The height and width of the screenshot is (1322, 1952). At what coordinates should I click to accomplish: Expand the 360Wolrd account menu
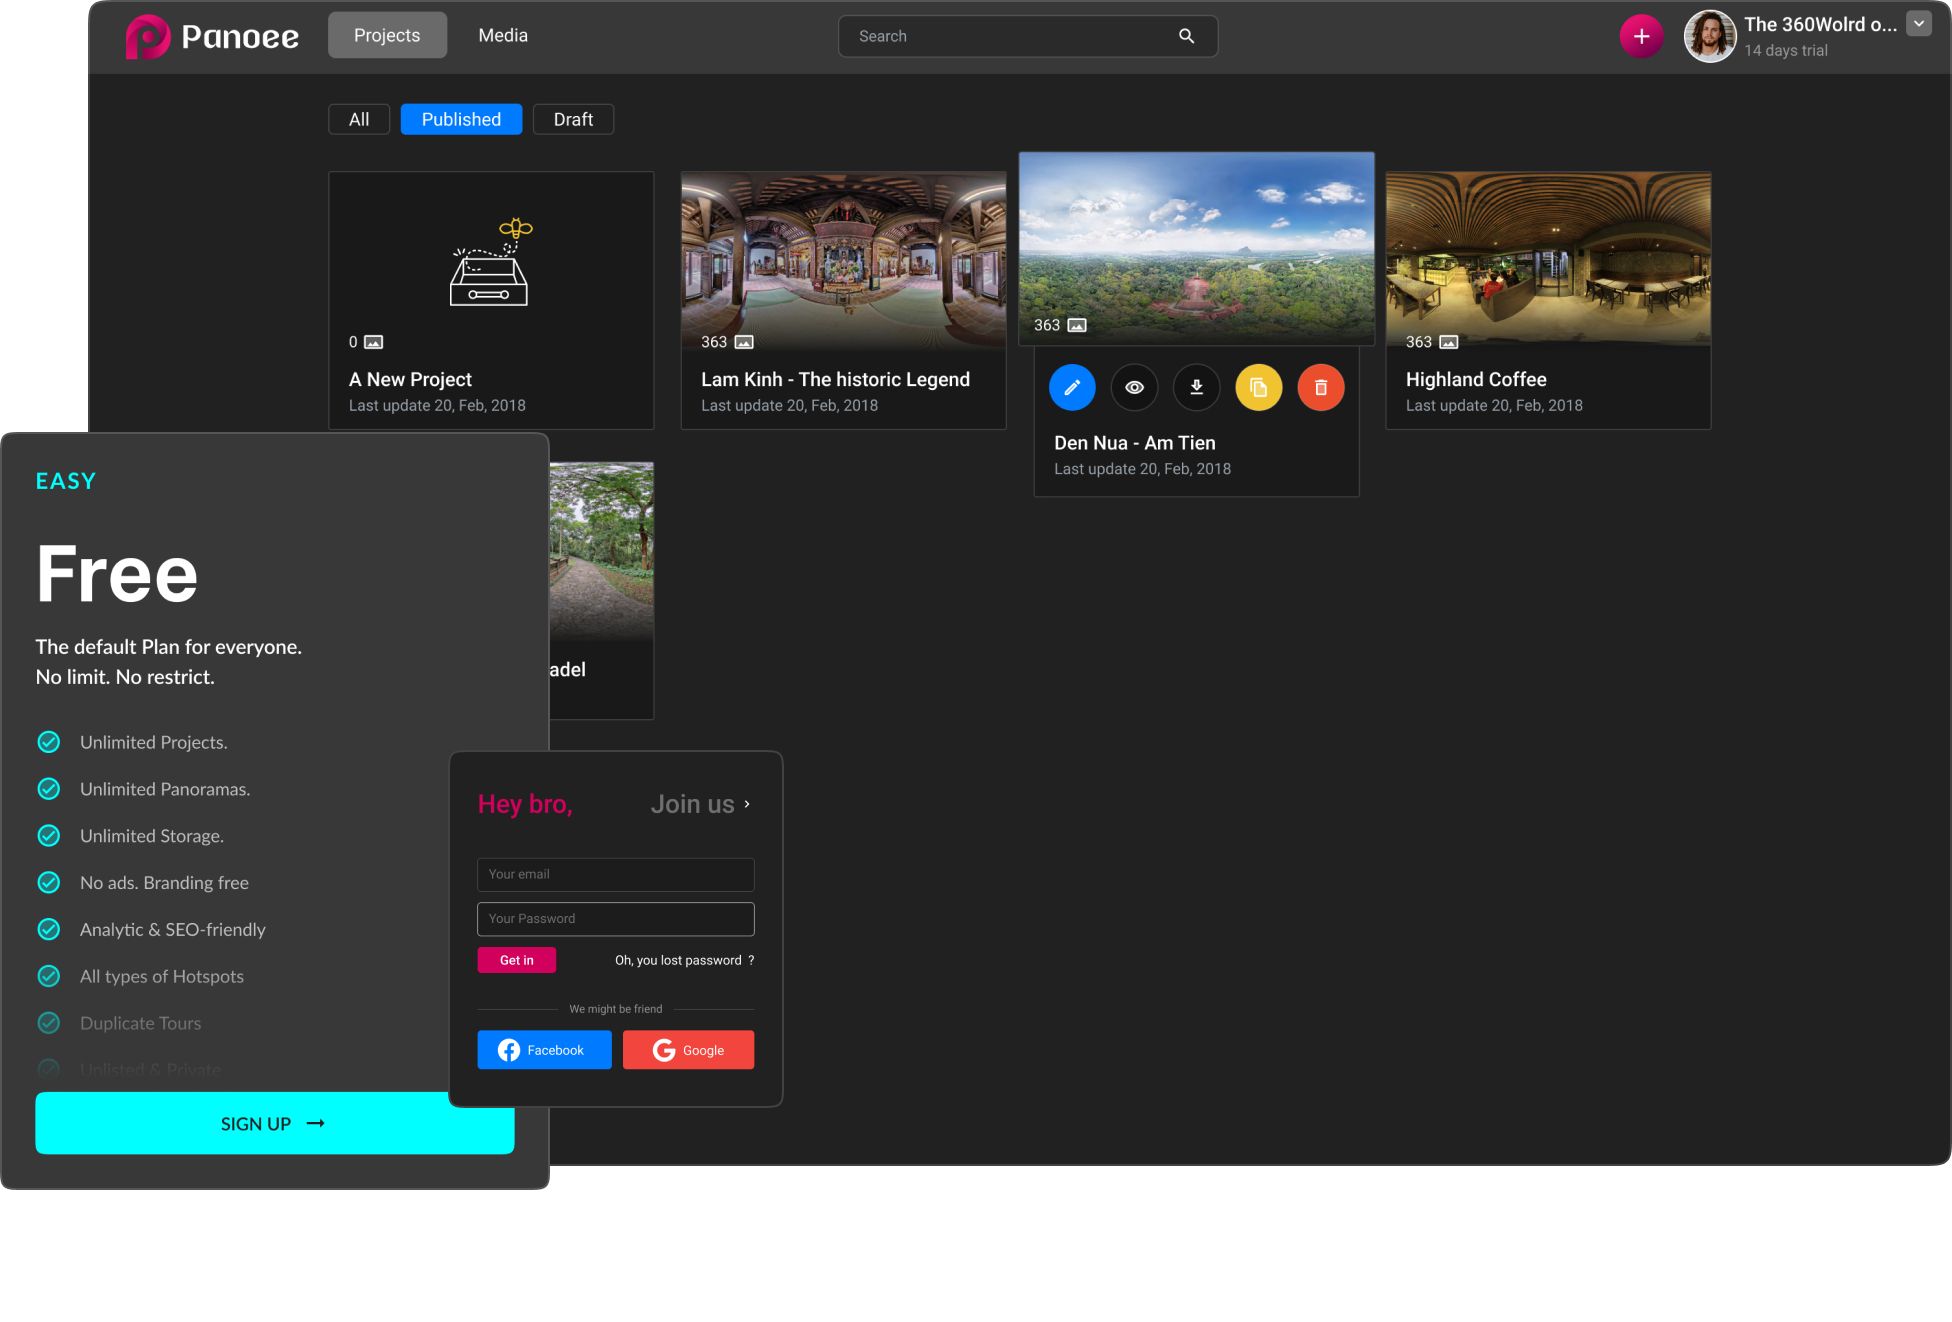pos(1919,23)
